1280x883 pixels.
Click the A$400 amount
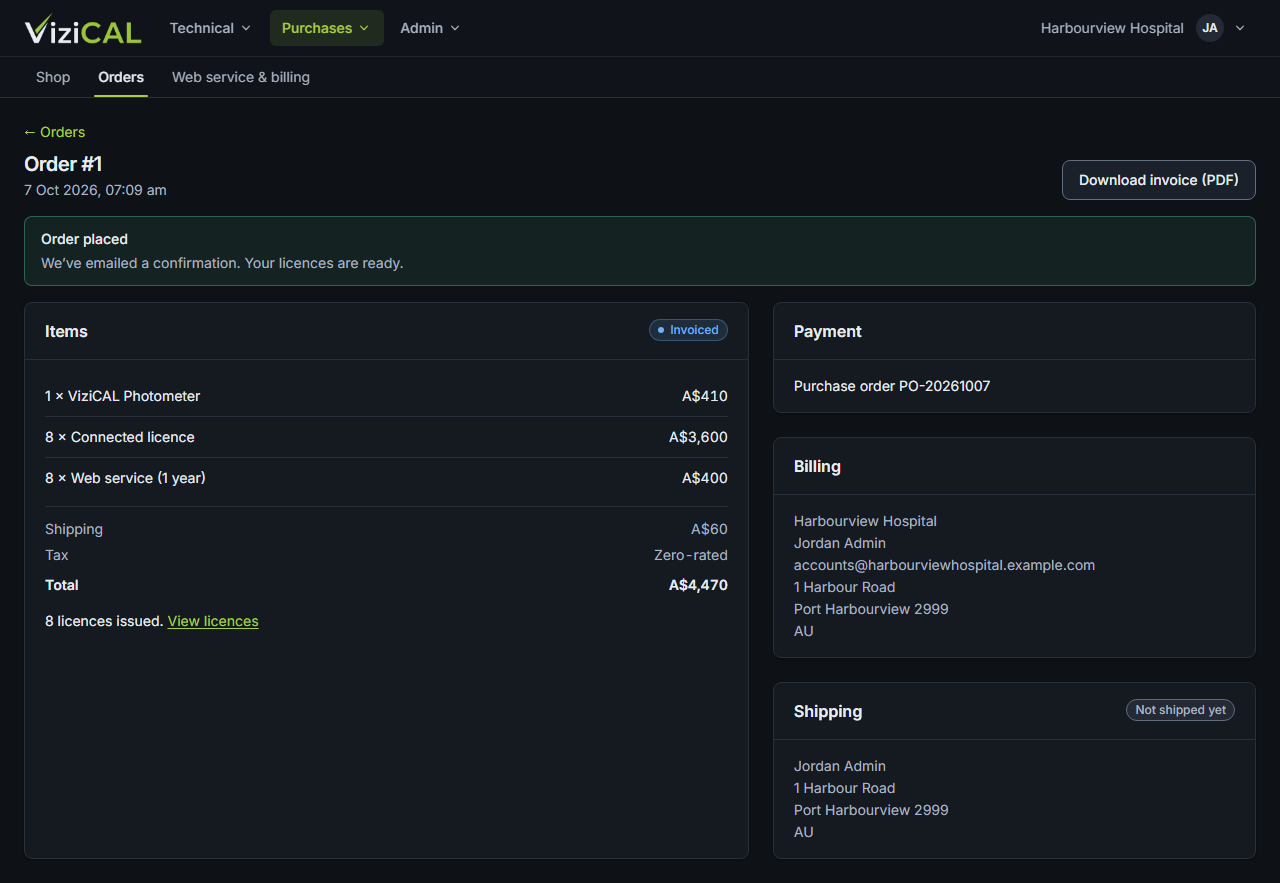click(705, 478)
